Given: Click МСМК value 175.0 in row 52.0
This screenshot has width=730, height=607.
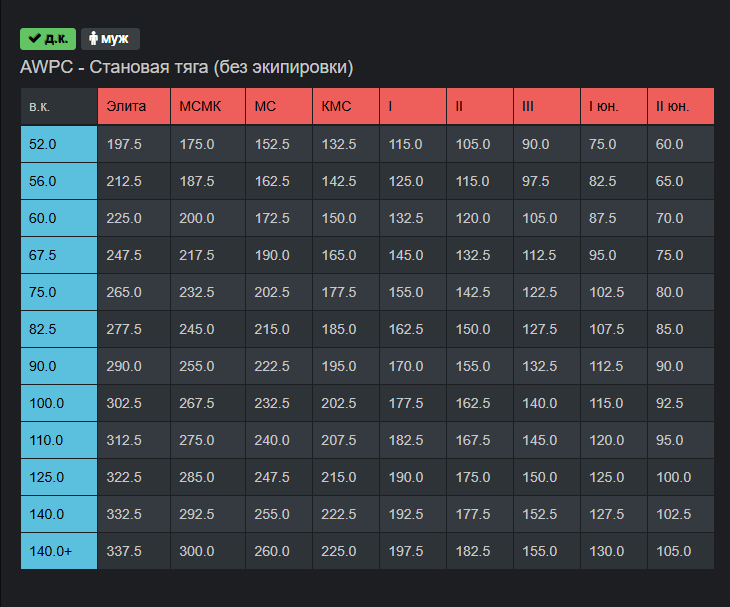Looking at the screenshot, I should (208, 144).
